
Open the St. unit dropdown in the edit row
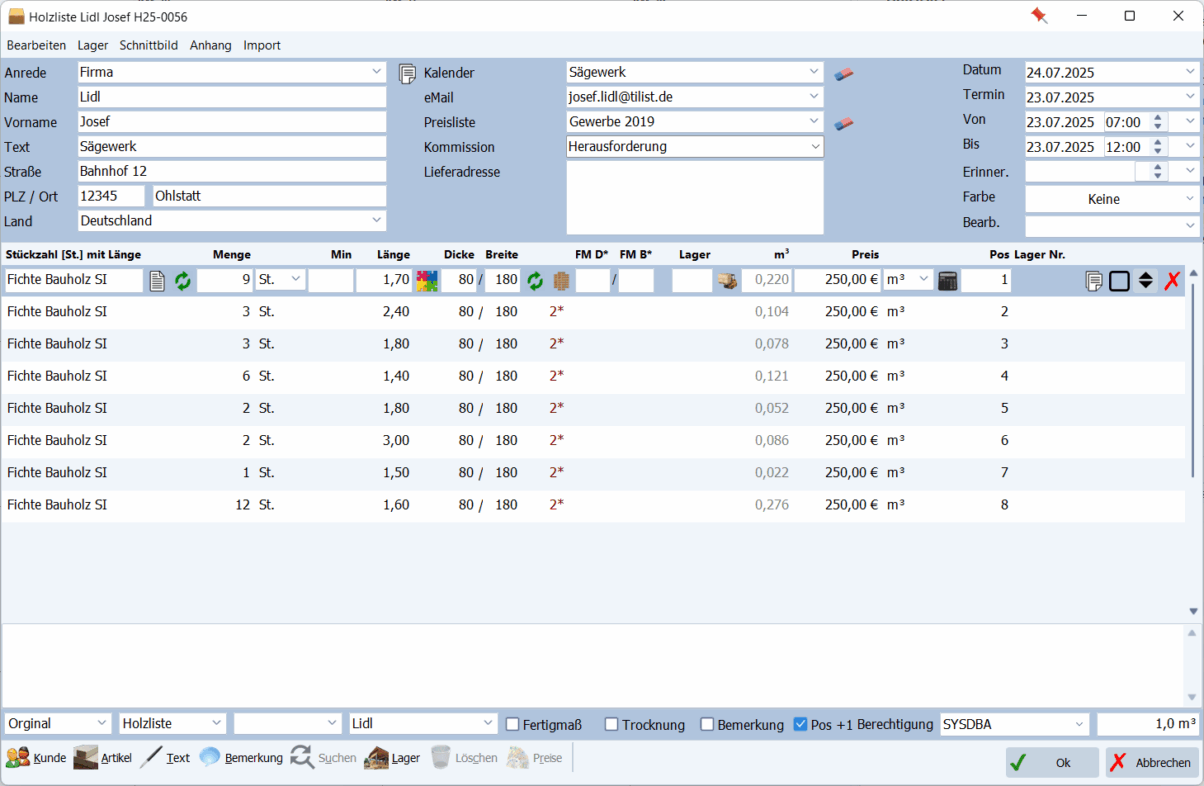296,280
